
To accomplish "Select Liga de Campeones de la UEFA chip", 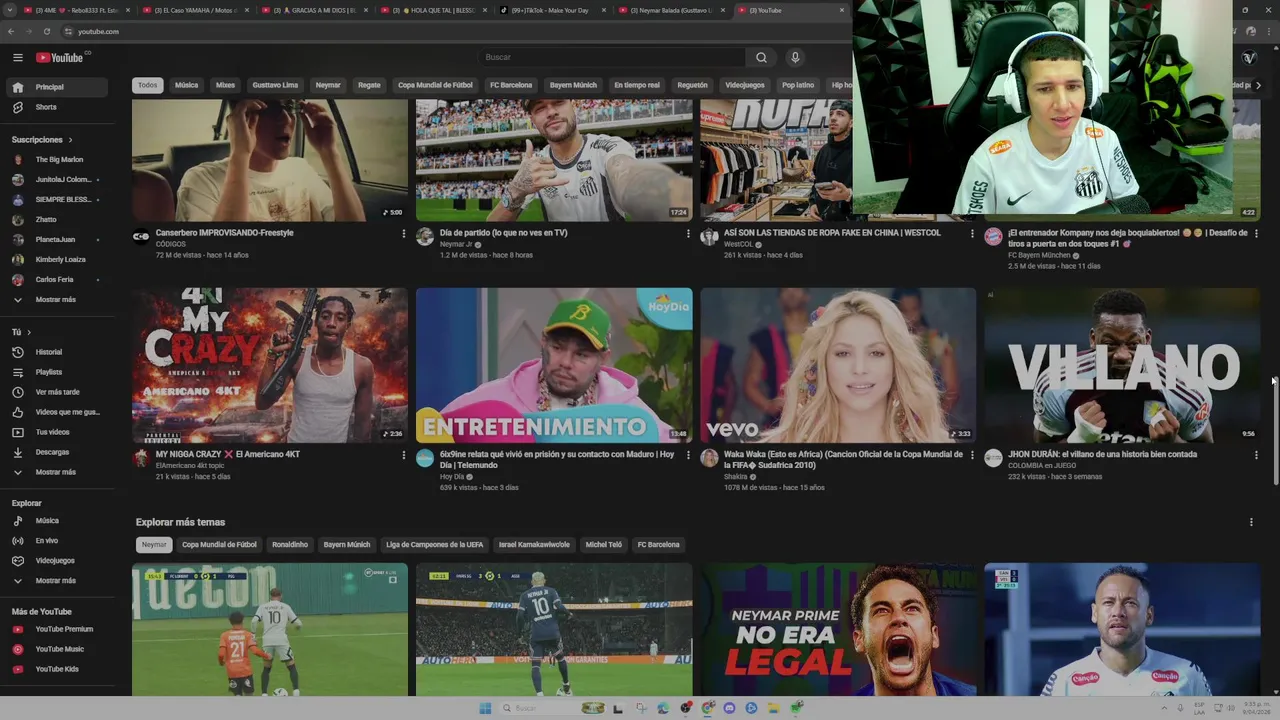I will (435, 545).
